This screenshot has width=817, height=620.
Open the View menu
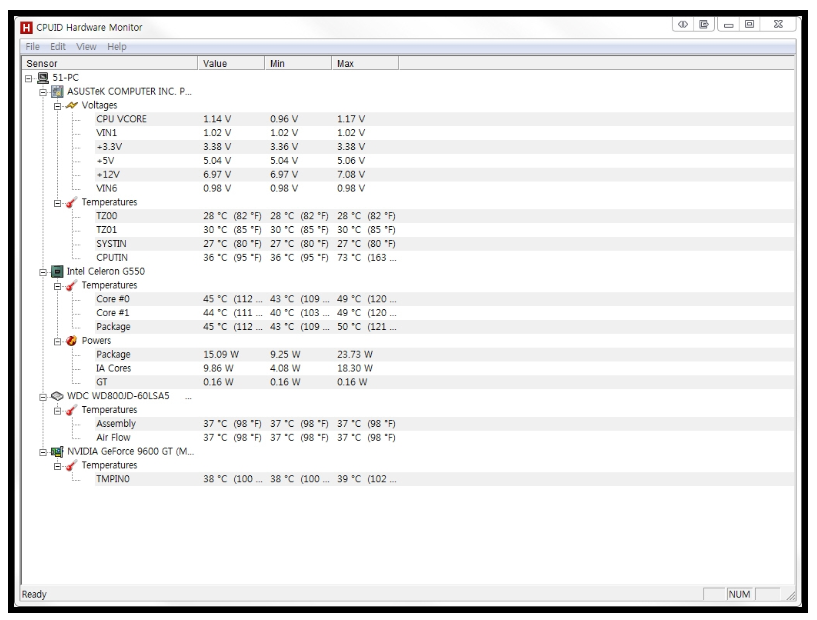coord(86,47)
